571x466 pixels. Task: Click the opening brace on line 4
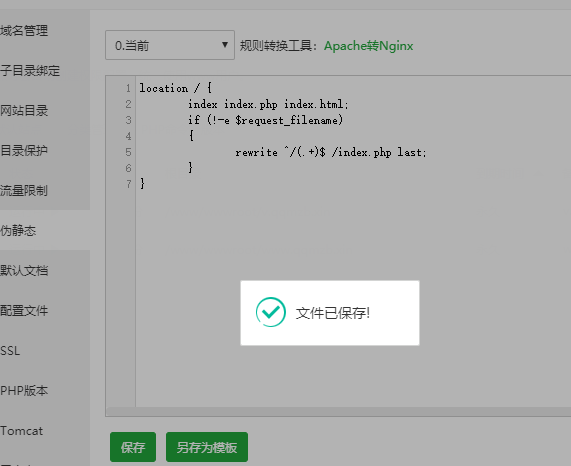point(191,136)
